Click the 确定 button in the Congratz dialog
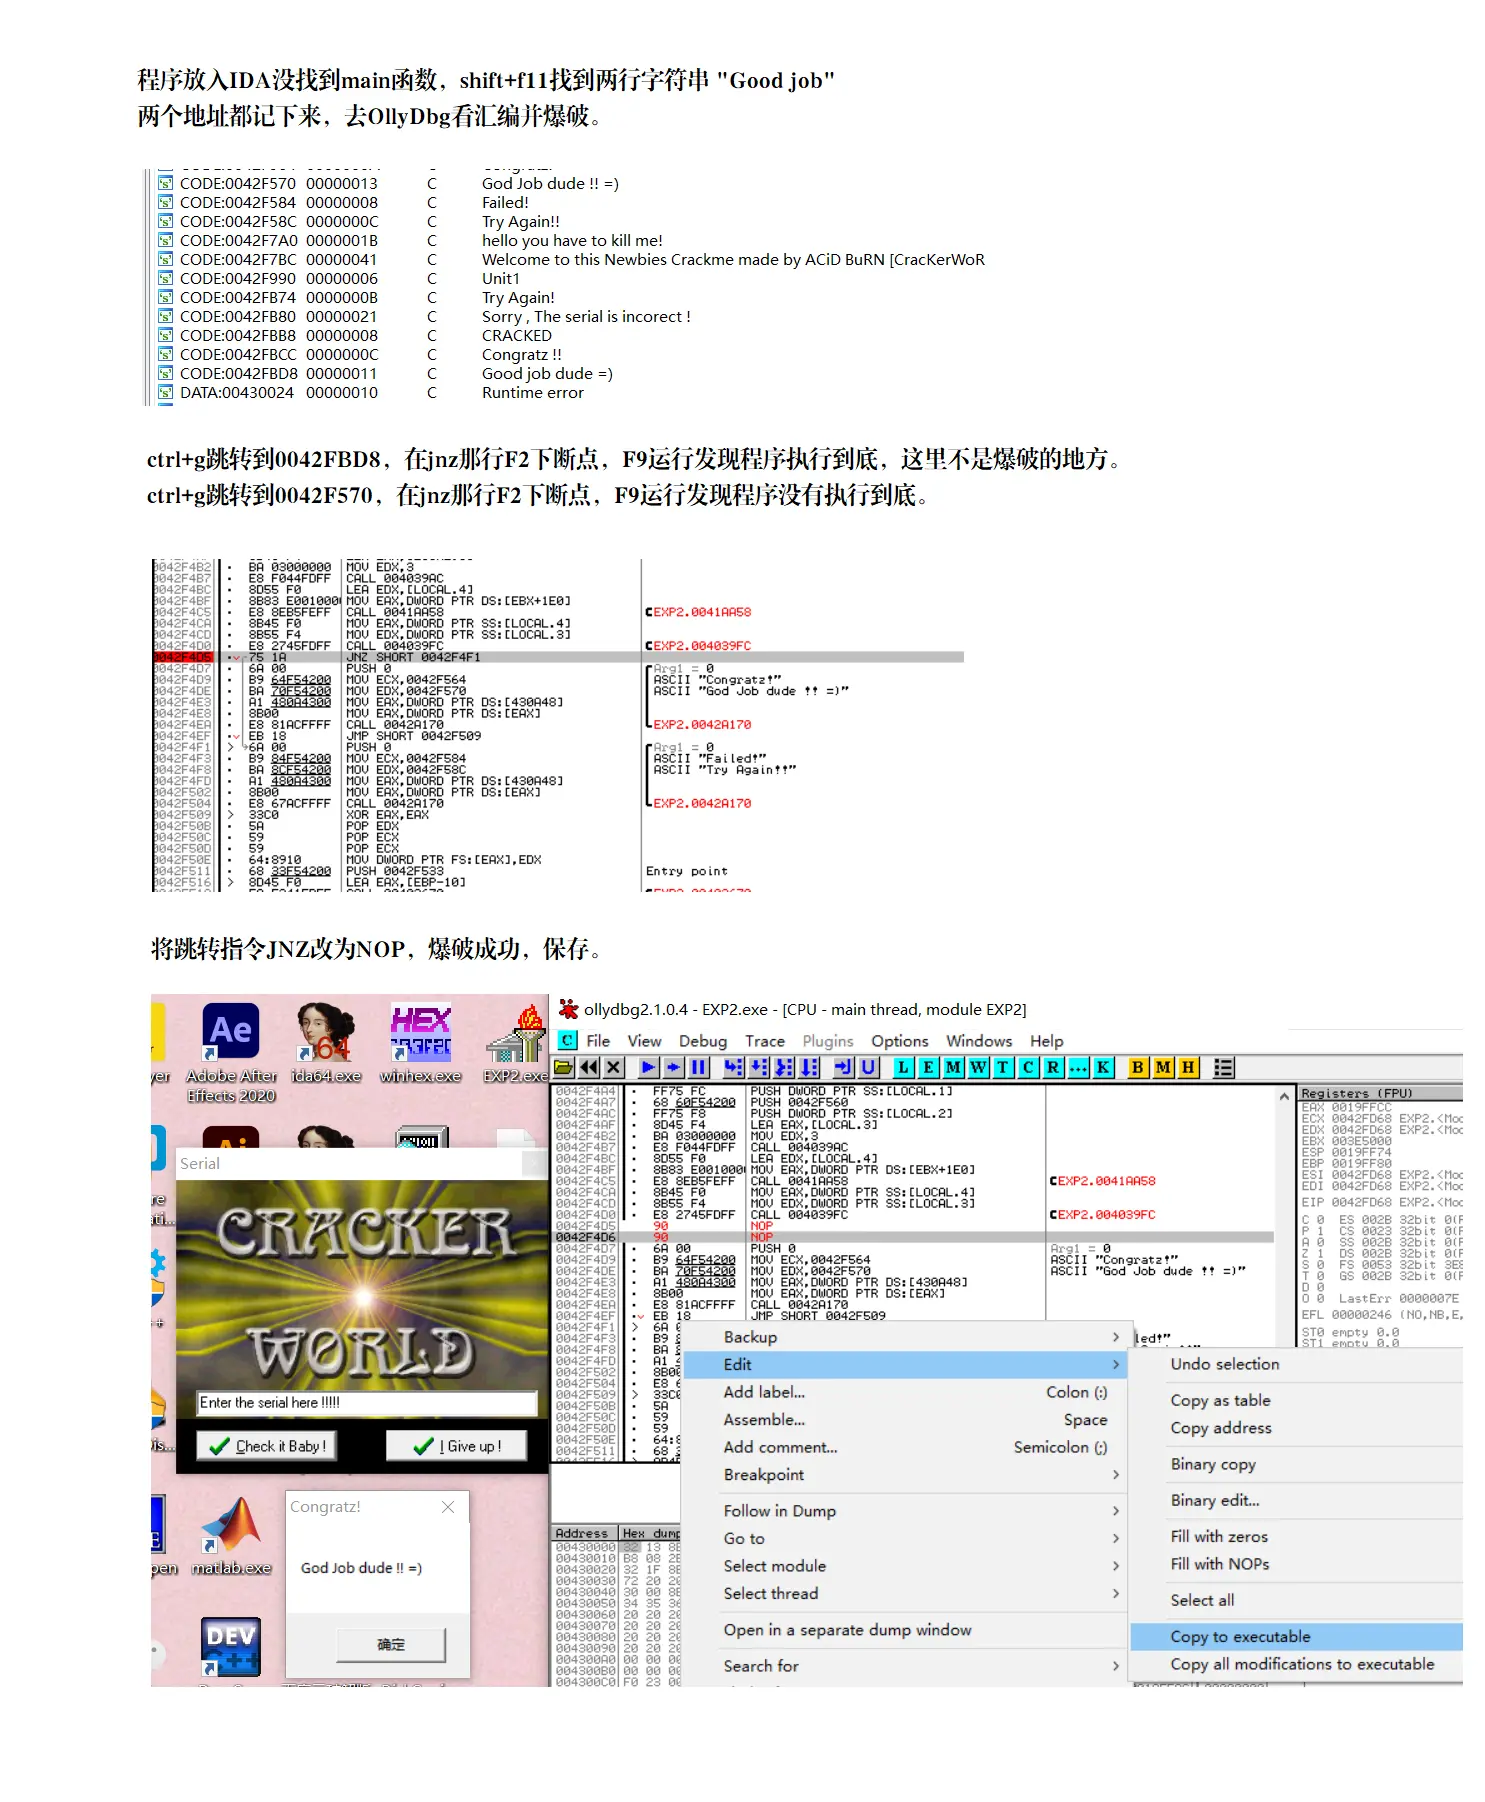Image resolution: width=1485 pixels, height=1802 pixels. [390, 1644]
